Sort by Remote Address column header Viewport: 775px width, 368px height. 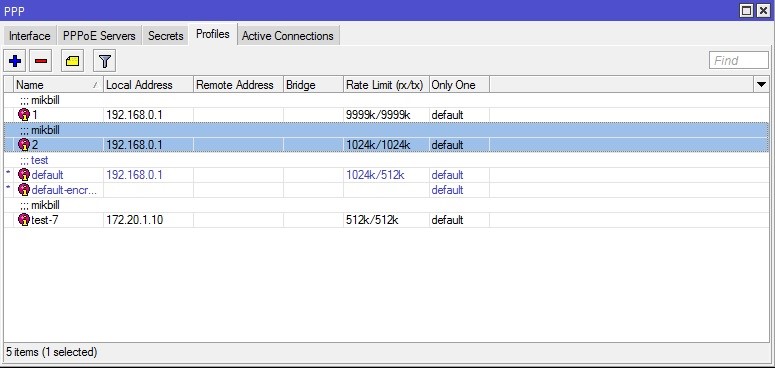(x=238, y=85)
